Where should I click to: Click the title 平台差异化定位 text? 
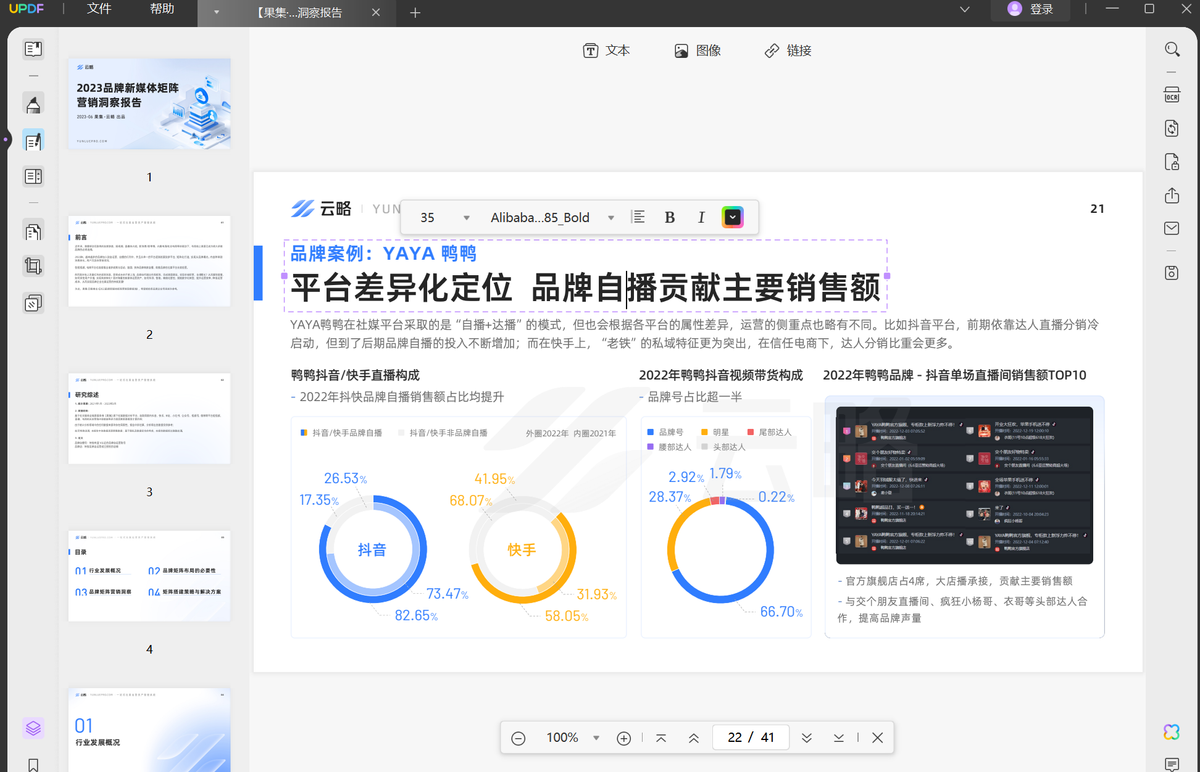click(401, 288)
